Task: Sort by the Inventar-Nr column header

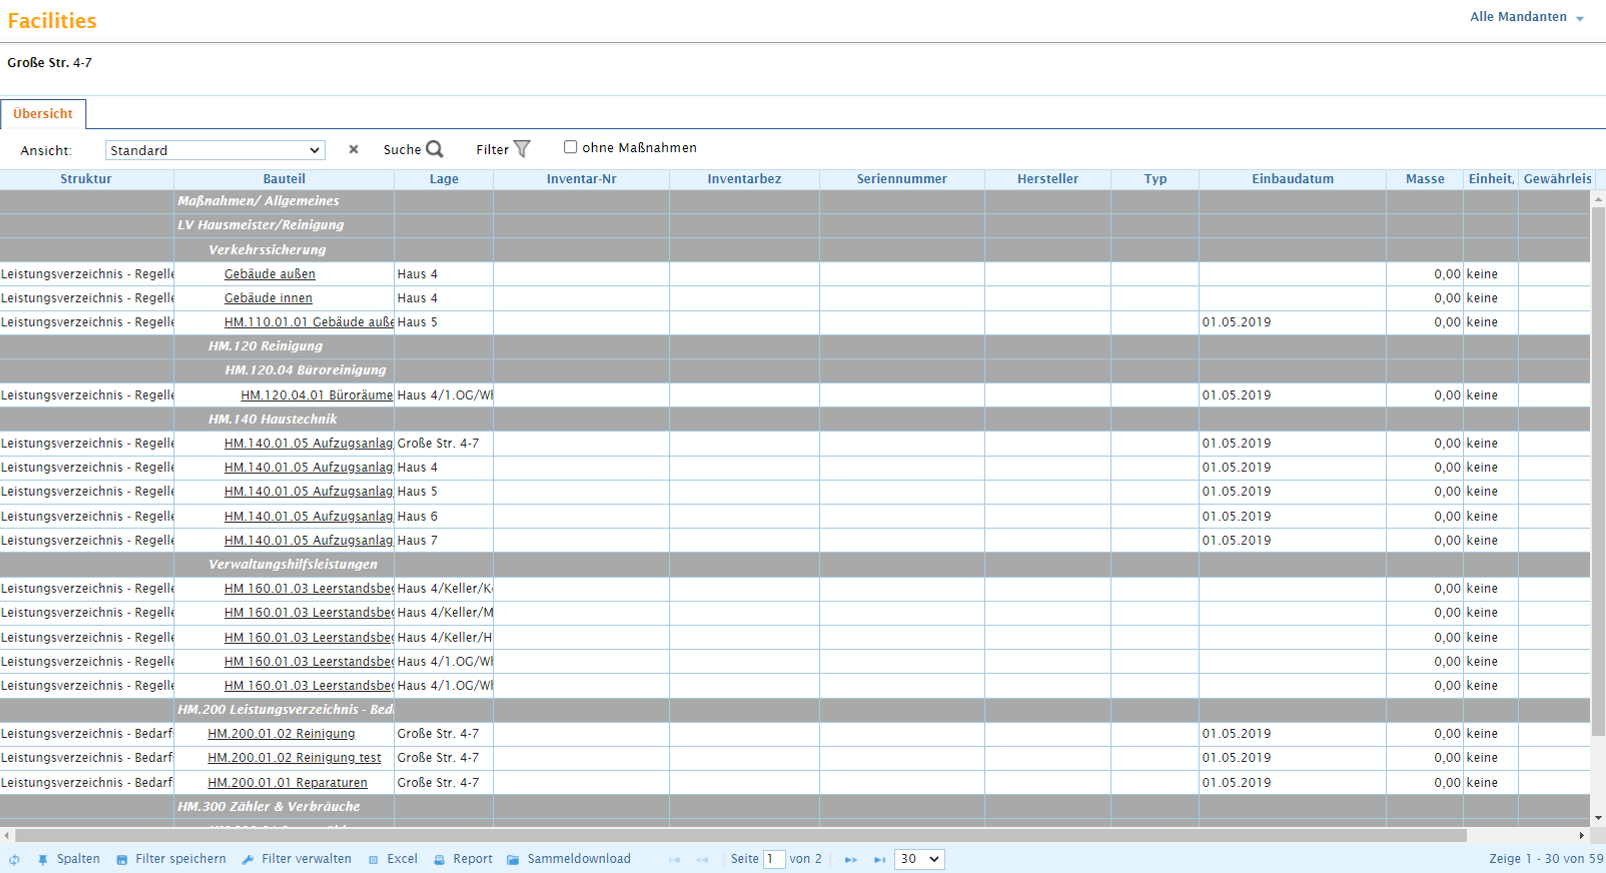Action: click(x=581, y=179)
